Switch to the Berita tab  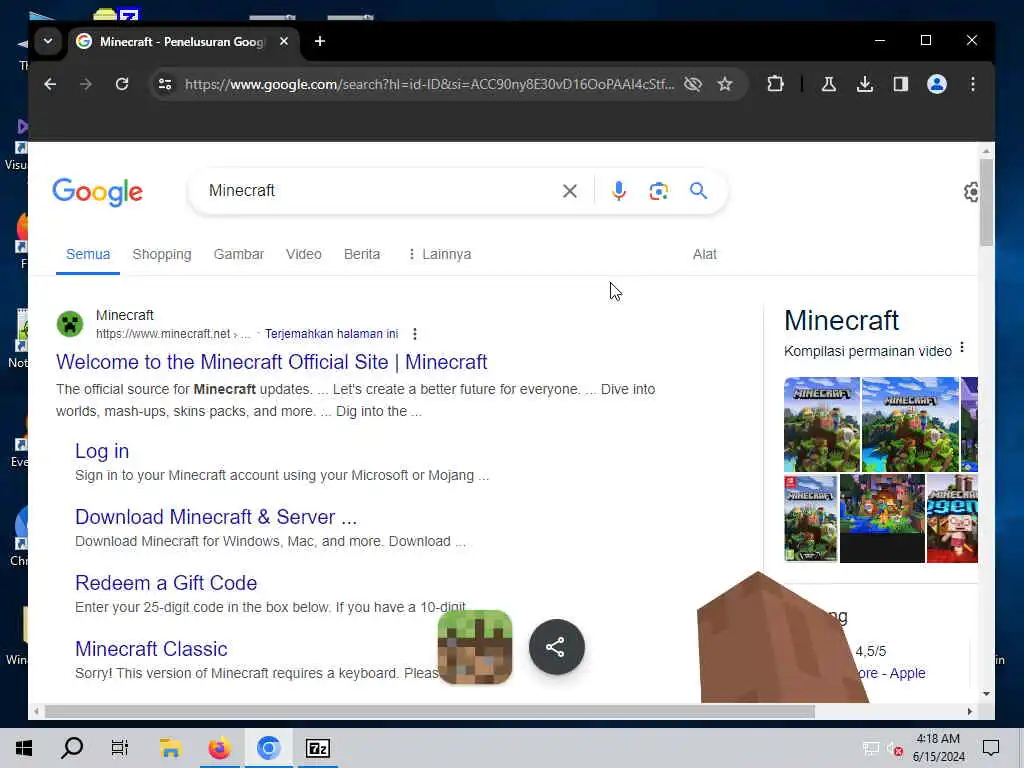(362, 254)
